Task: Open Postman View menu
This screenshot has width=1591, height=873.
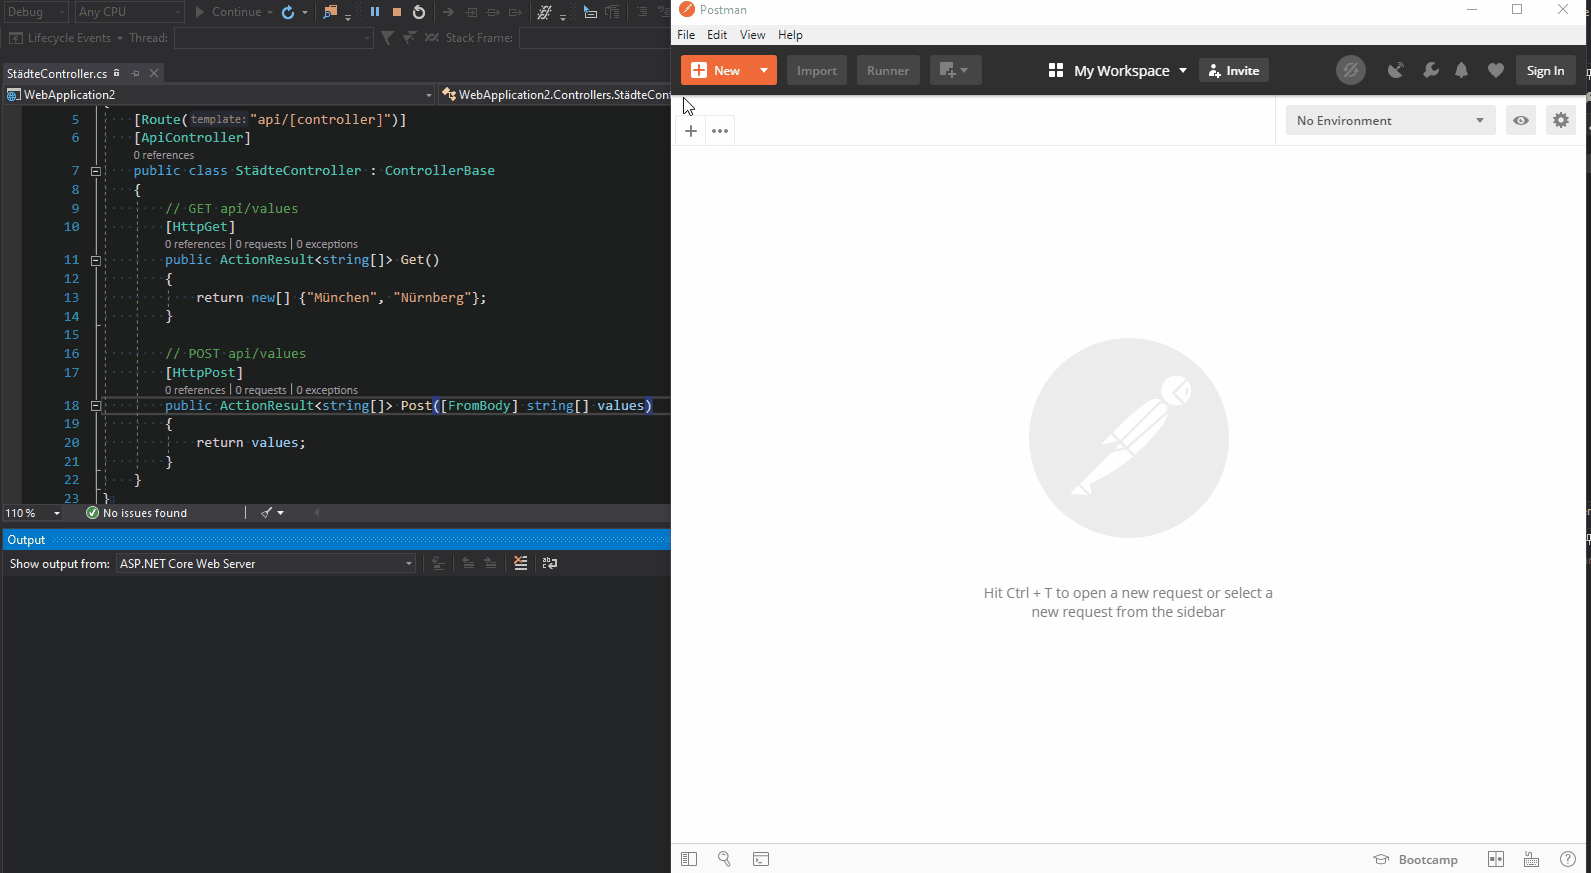Action: (752, 35)
